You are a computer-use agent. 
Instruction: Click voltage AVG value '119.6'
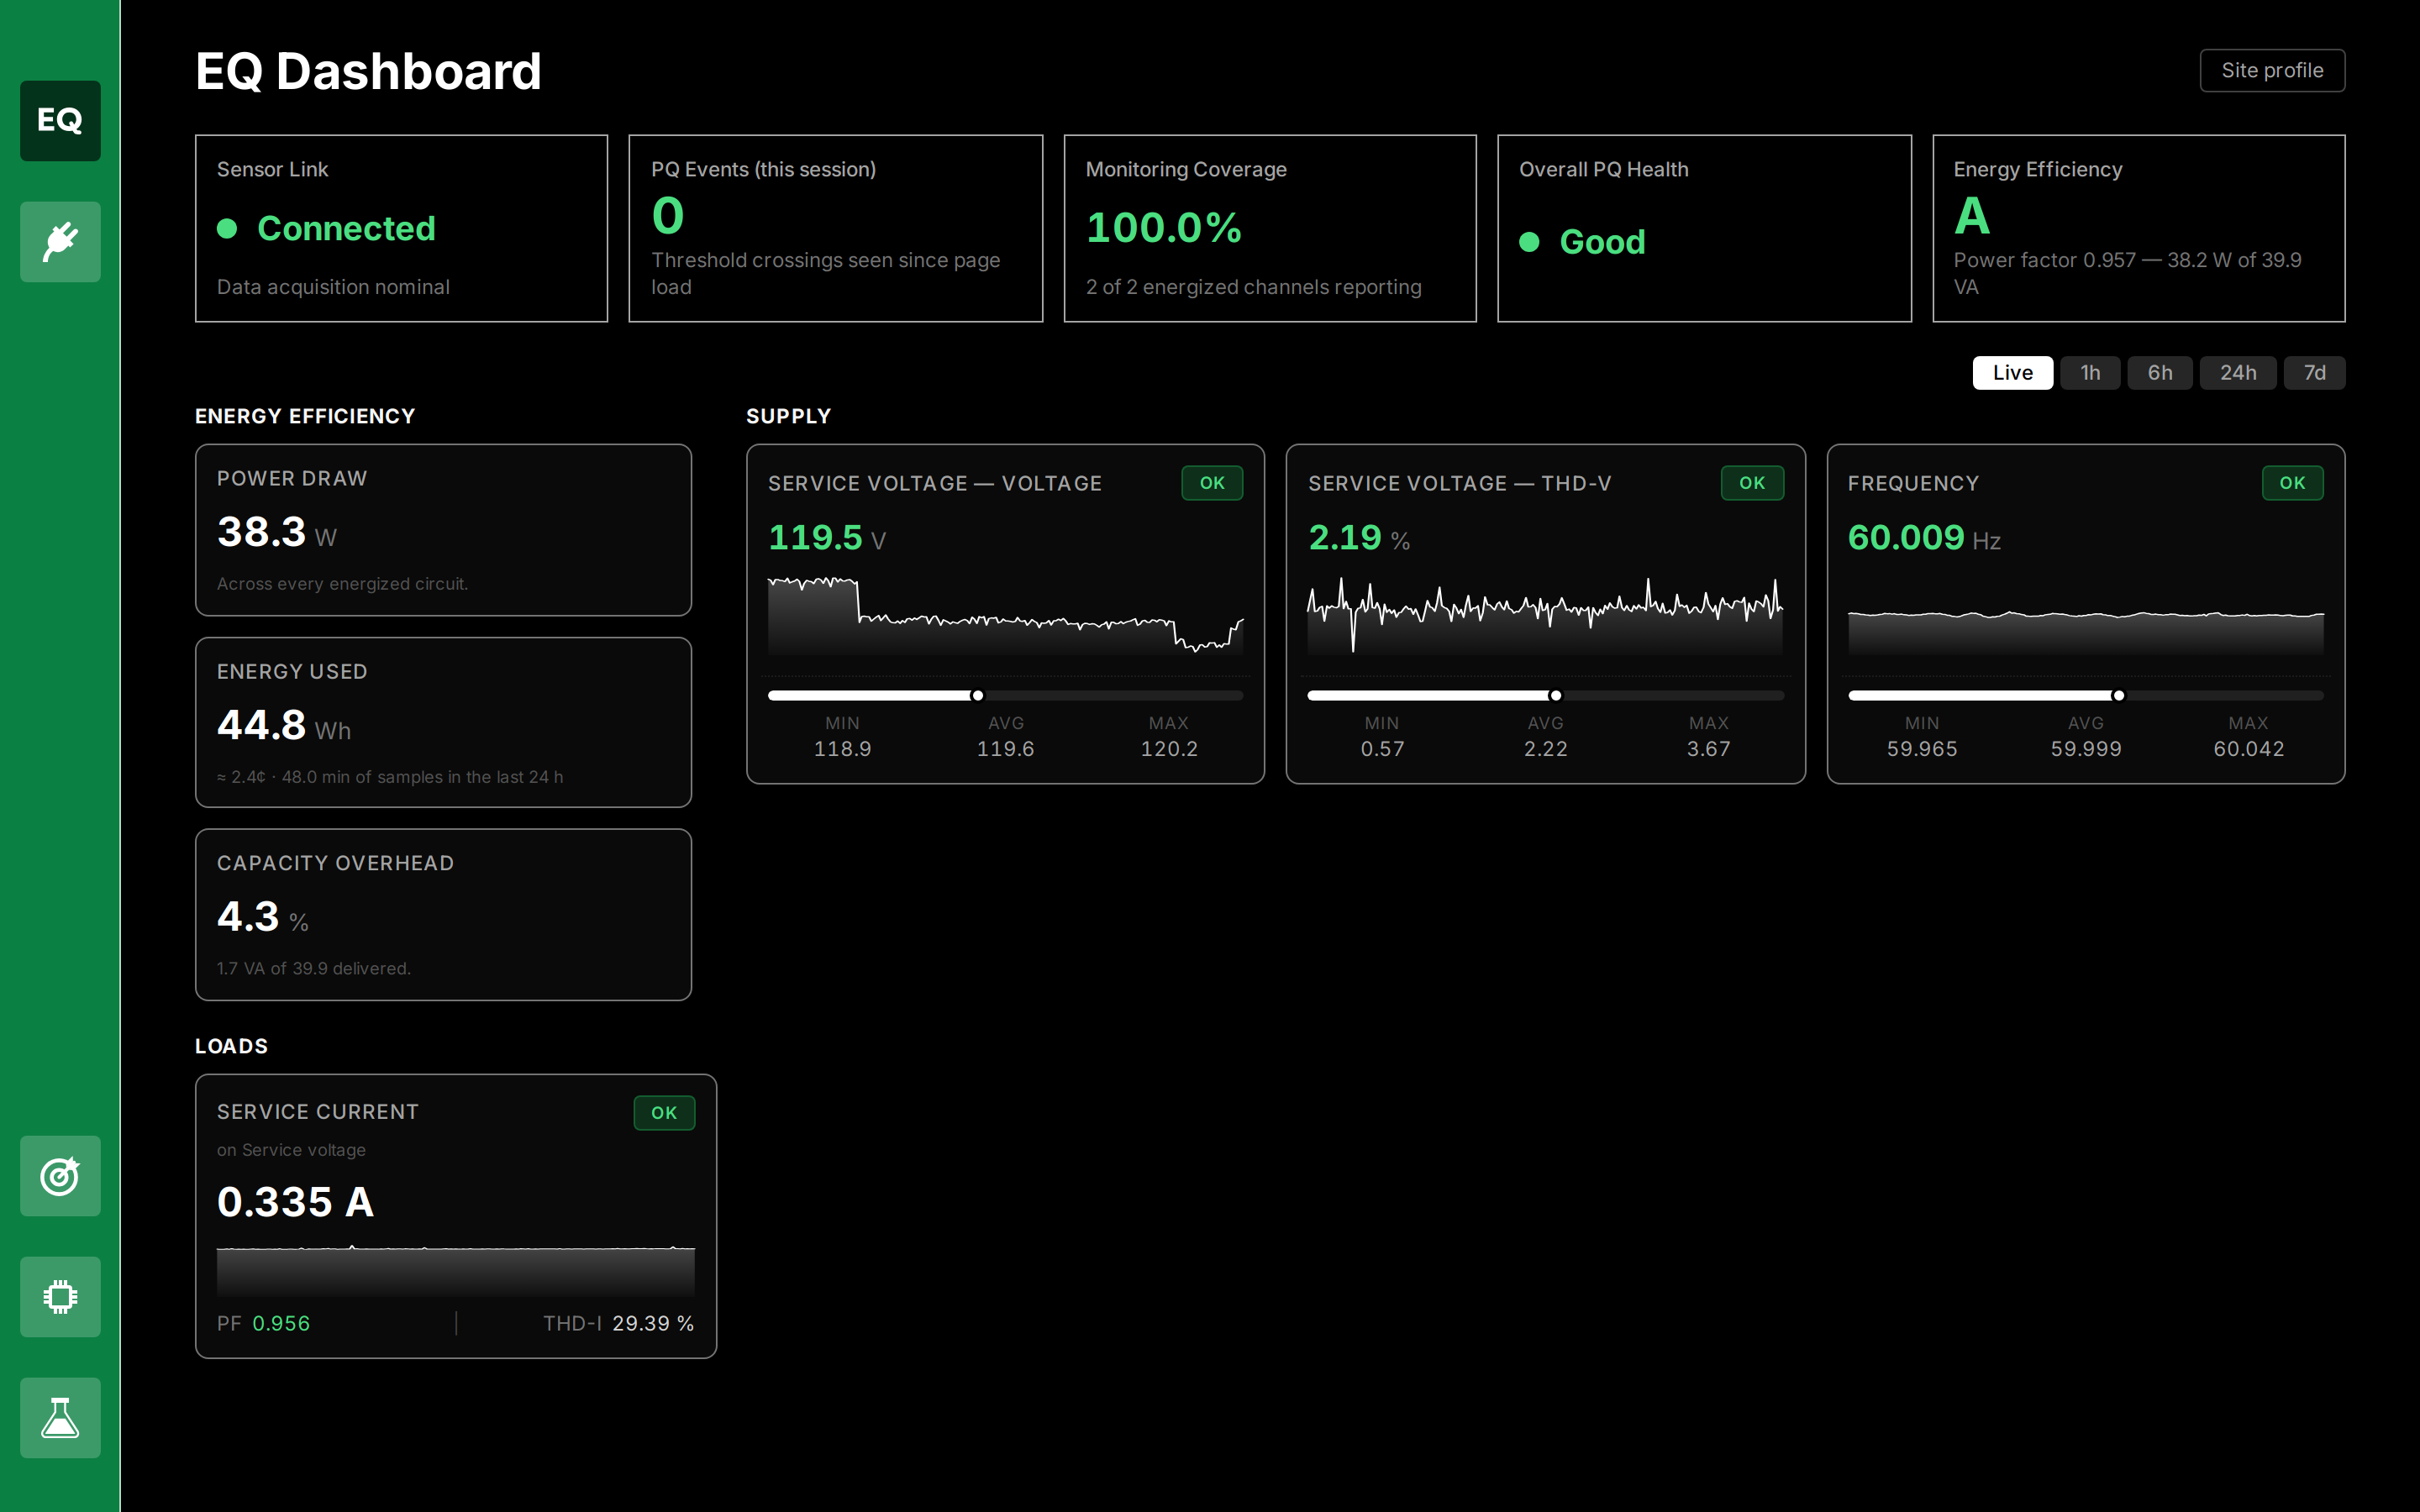click(1005, 749)
